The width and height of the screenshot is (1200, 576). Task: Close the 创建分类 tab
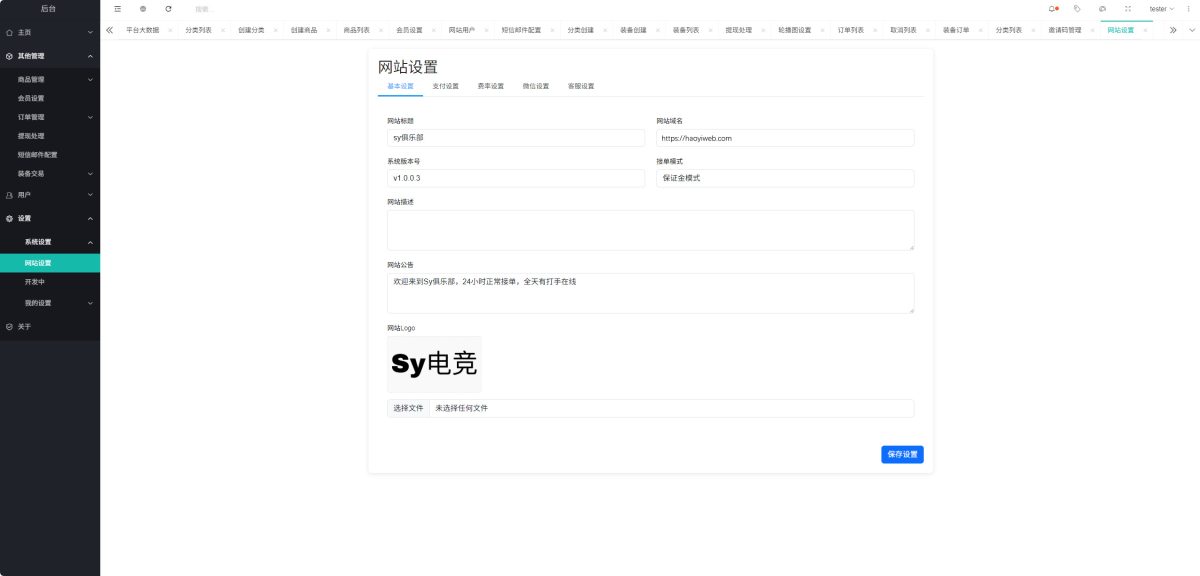(x=276, y=30)
